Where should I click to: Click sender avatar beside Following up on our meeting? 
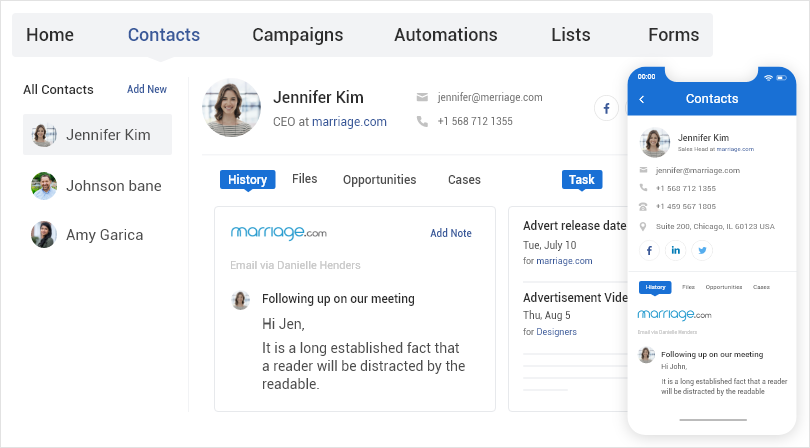coord(240,300)
